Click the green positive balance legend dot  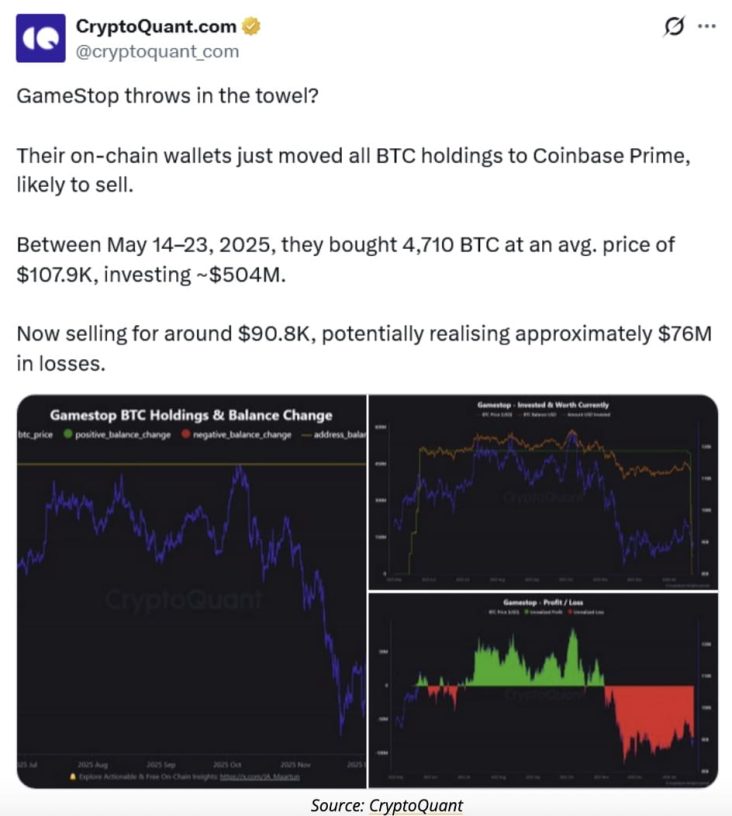(67, 434)
